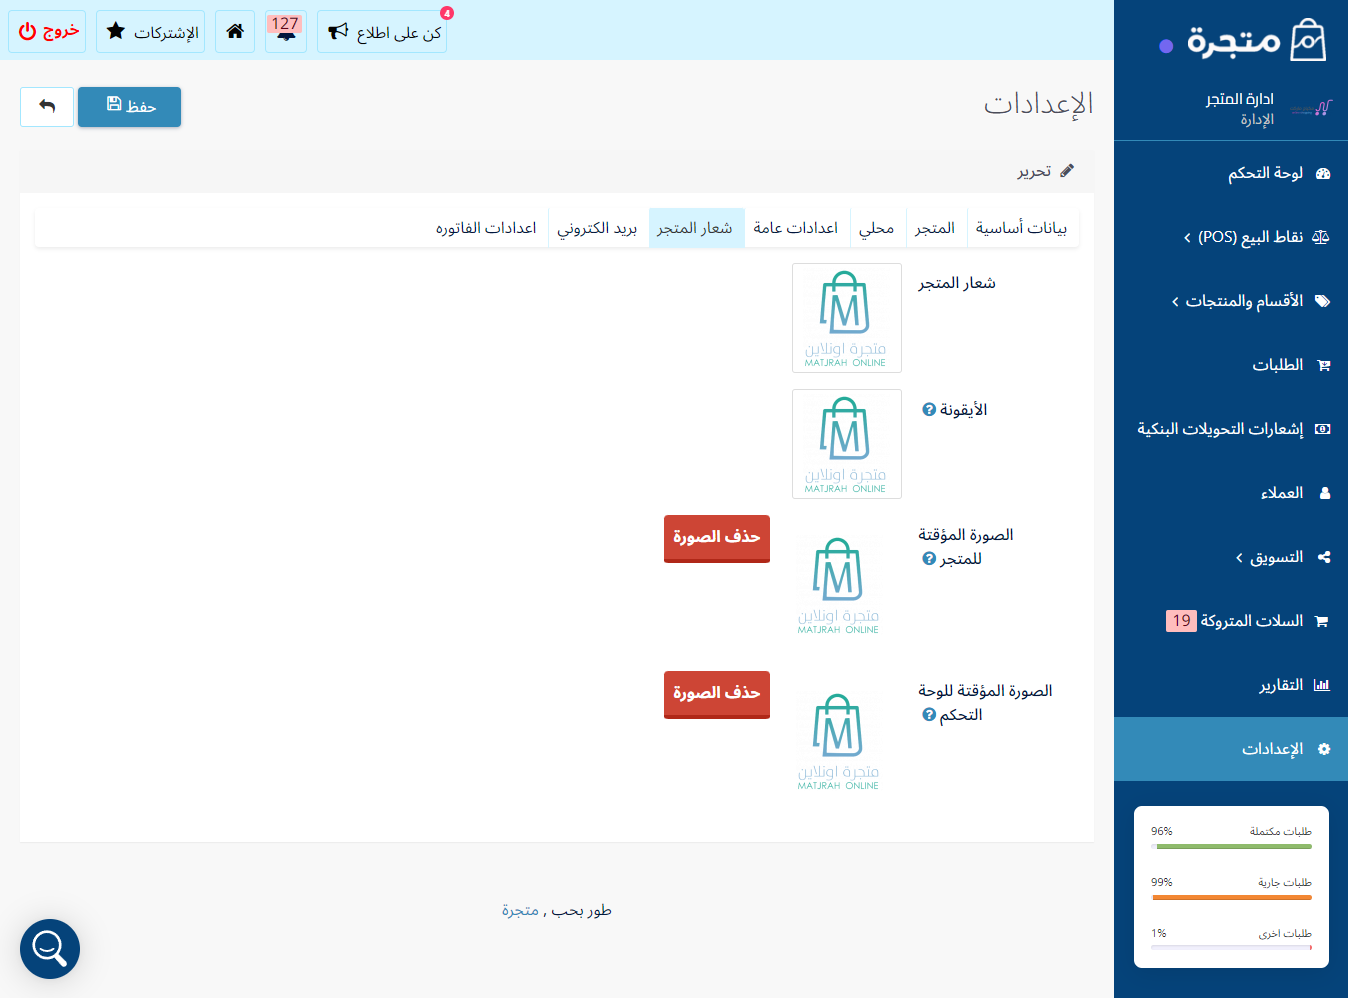
Task: Click the طلبات اخرى label
Action: [x=1285, y=934]
